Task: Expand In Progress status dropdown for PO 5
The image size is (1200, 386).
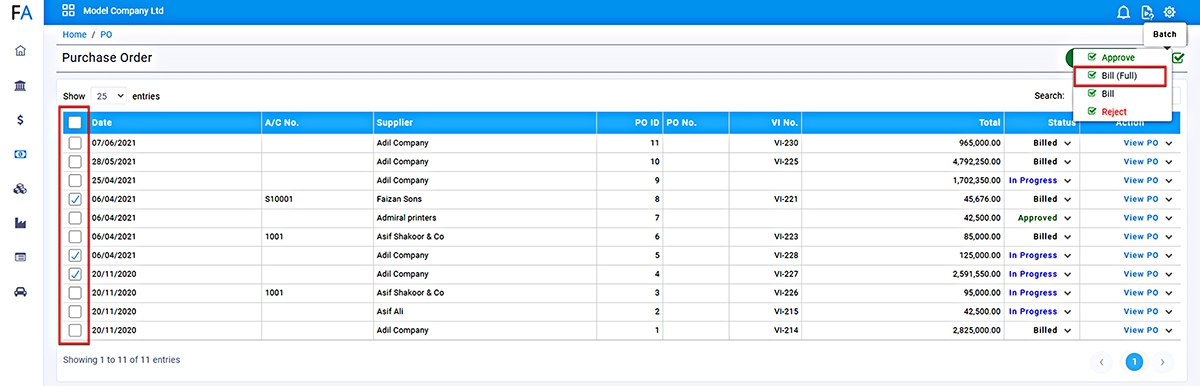Action: pyautogui.click(x=1068, y=255)
